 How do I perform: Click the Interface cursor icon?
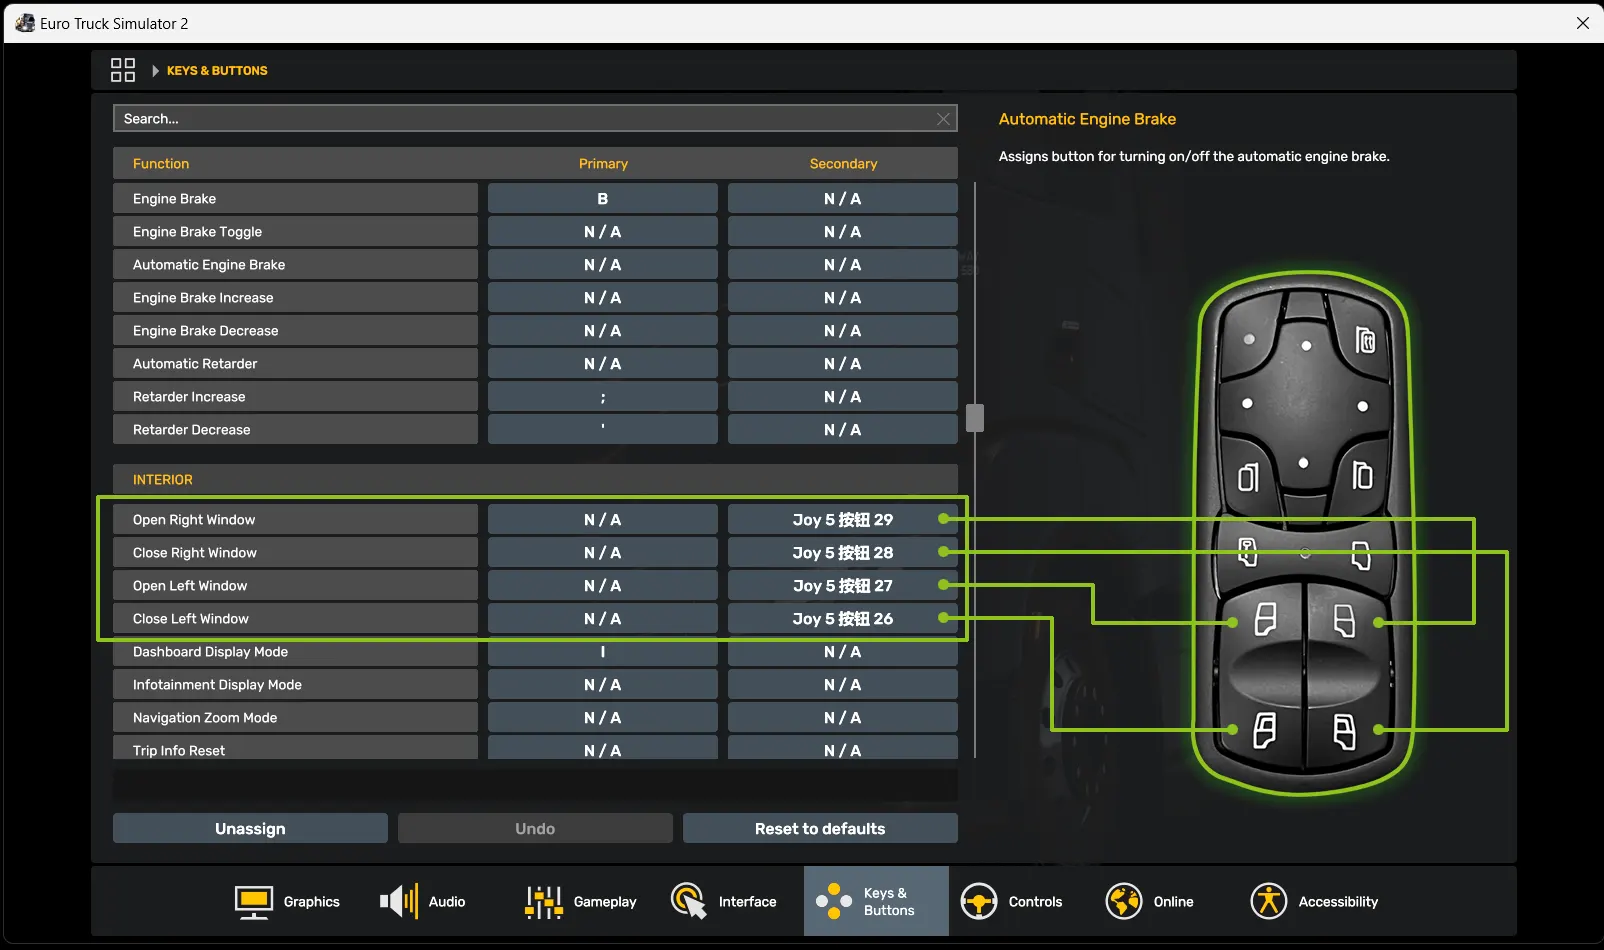pyautogui.click(x=689, y=902)
